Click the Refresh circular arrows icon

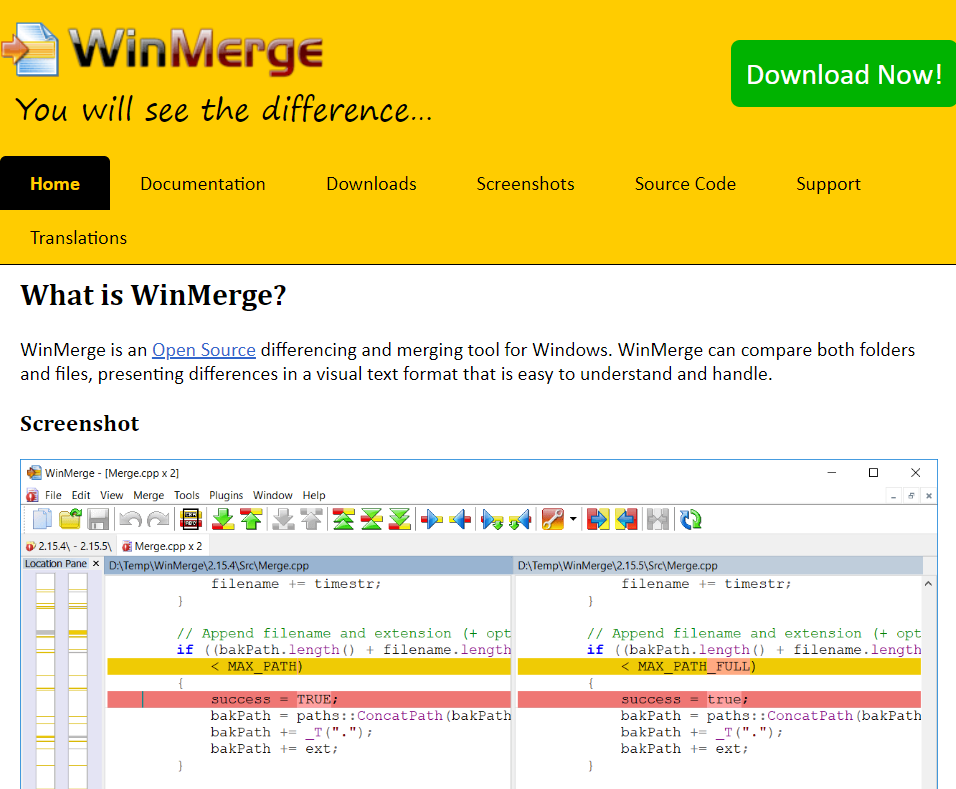(x=691, y=519)
